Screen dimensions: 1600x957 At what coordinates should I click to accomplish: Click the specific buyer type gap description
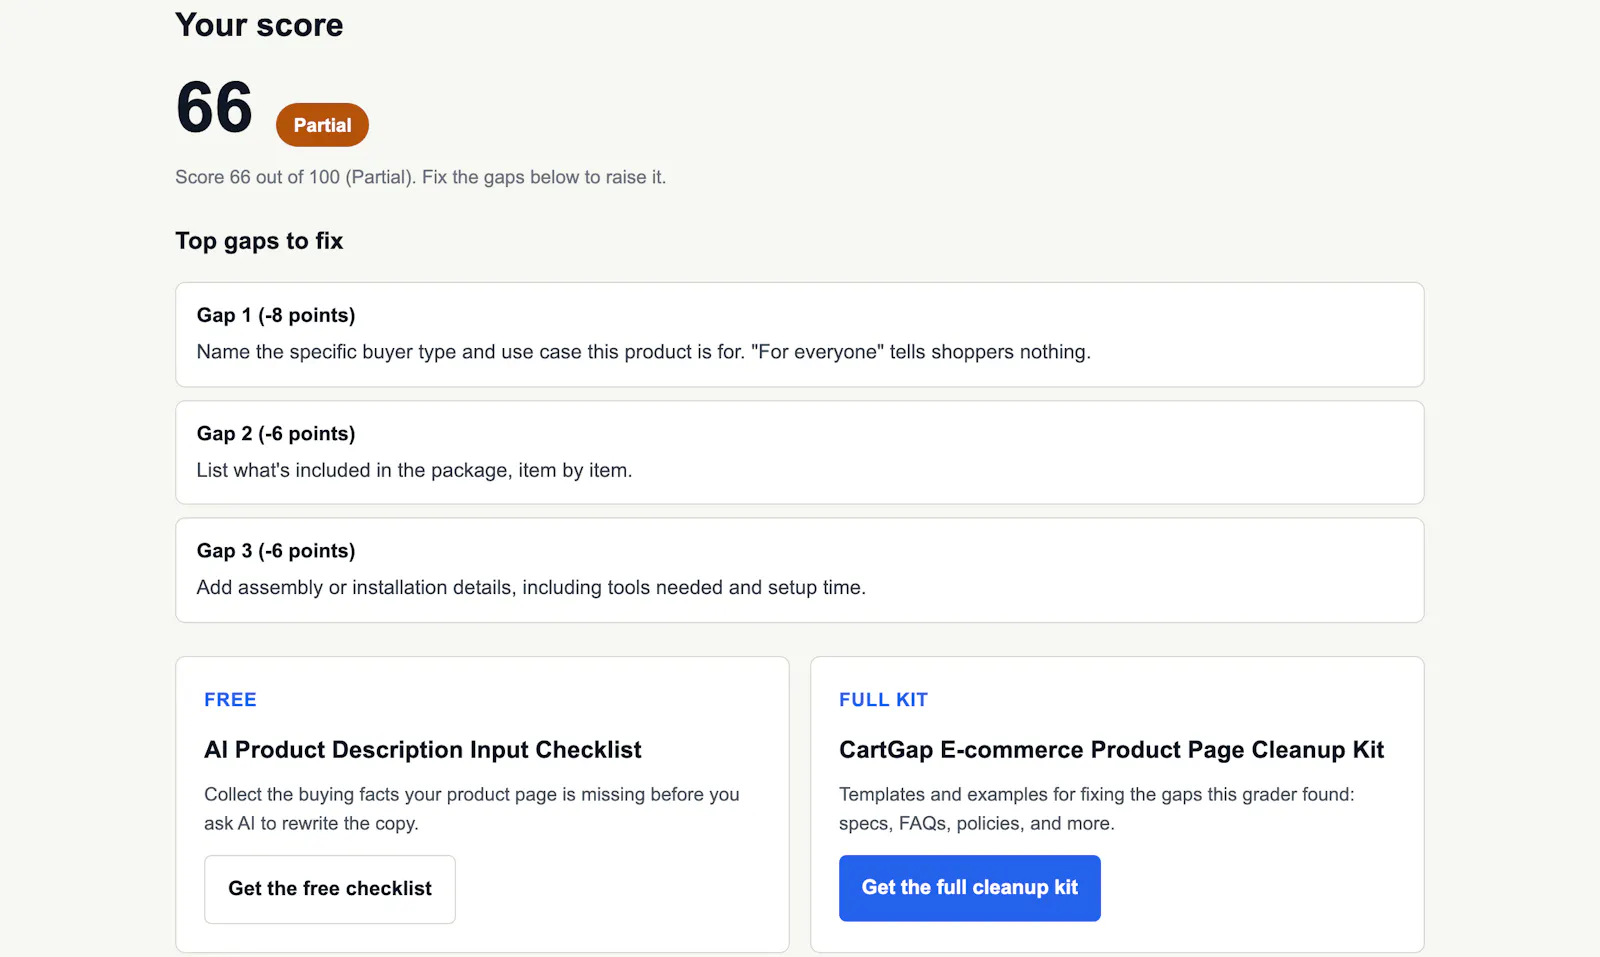[643, 352]
